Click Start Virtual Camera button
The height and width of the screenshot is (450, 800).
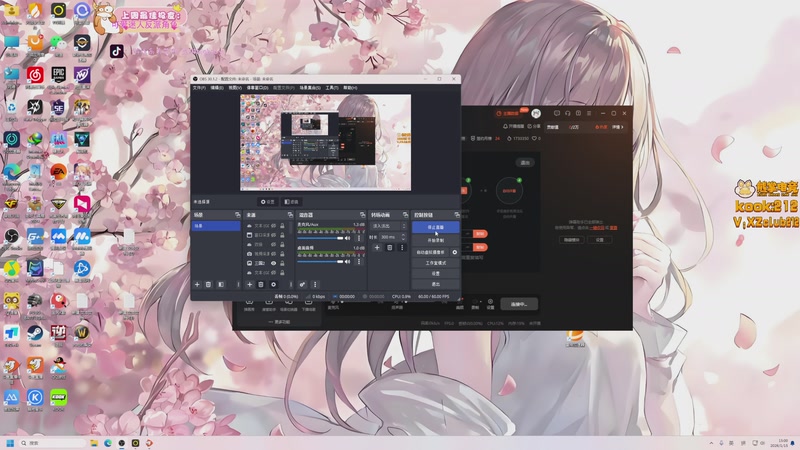(x=430, y=252)
